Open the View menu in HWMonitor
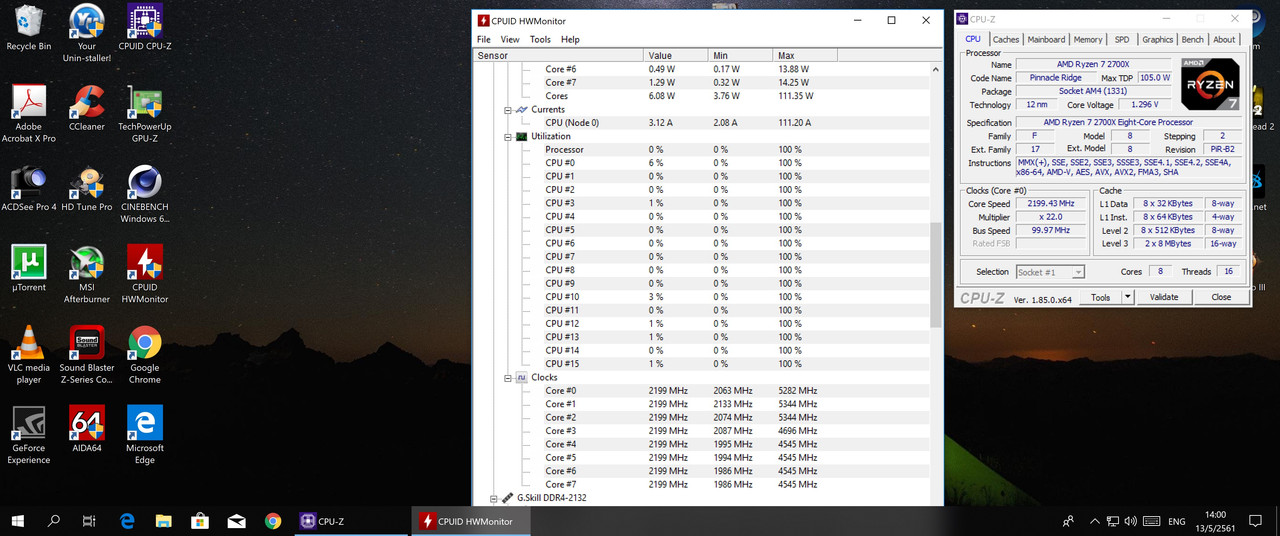Viewport: 1280px width, 536px height. (510, 40)
